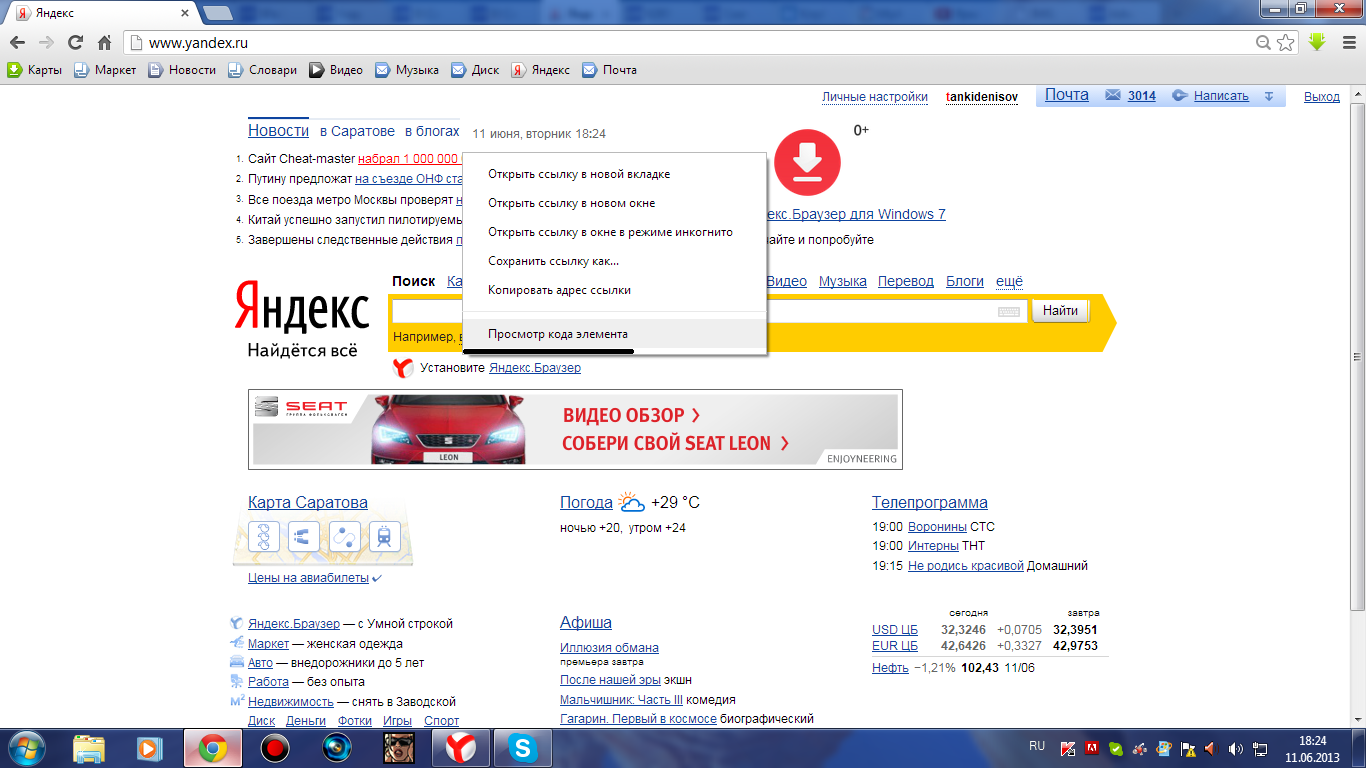Screen dimensions: 1366x768
Task: Open the virtual keyboard icon in search field
Action: click(1009, 311)
